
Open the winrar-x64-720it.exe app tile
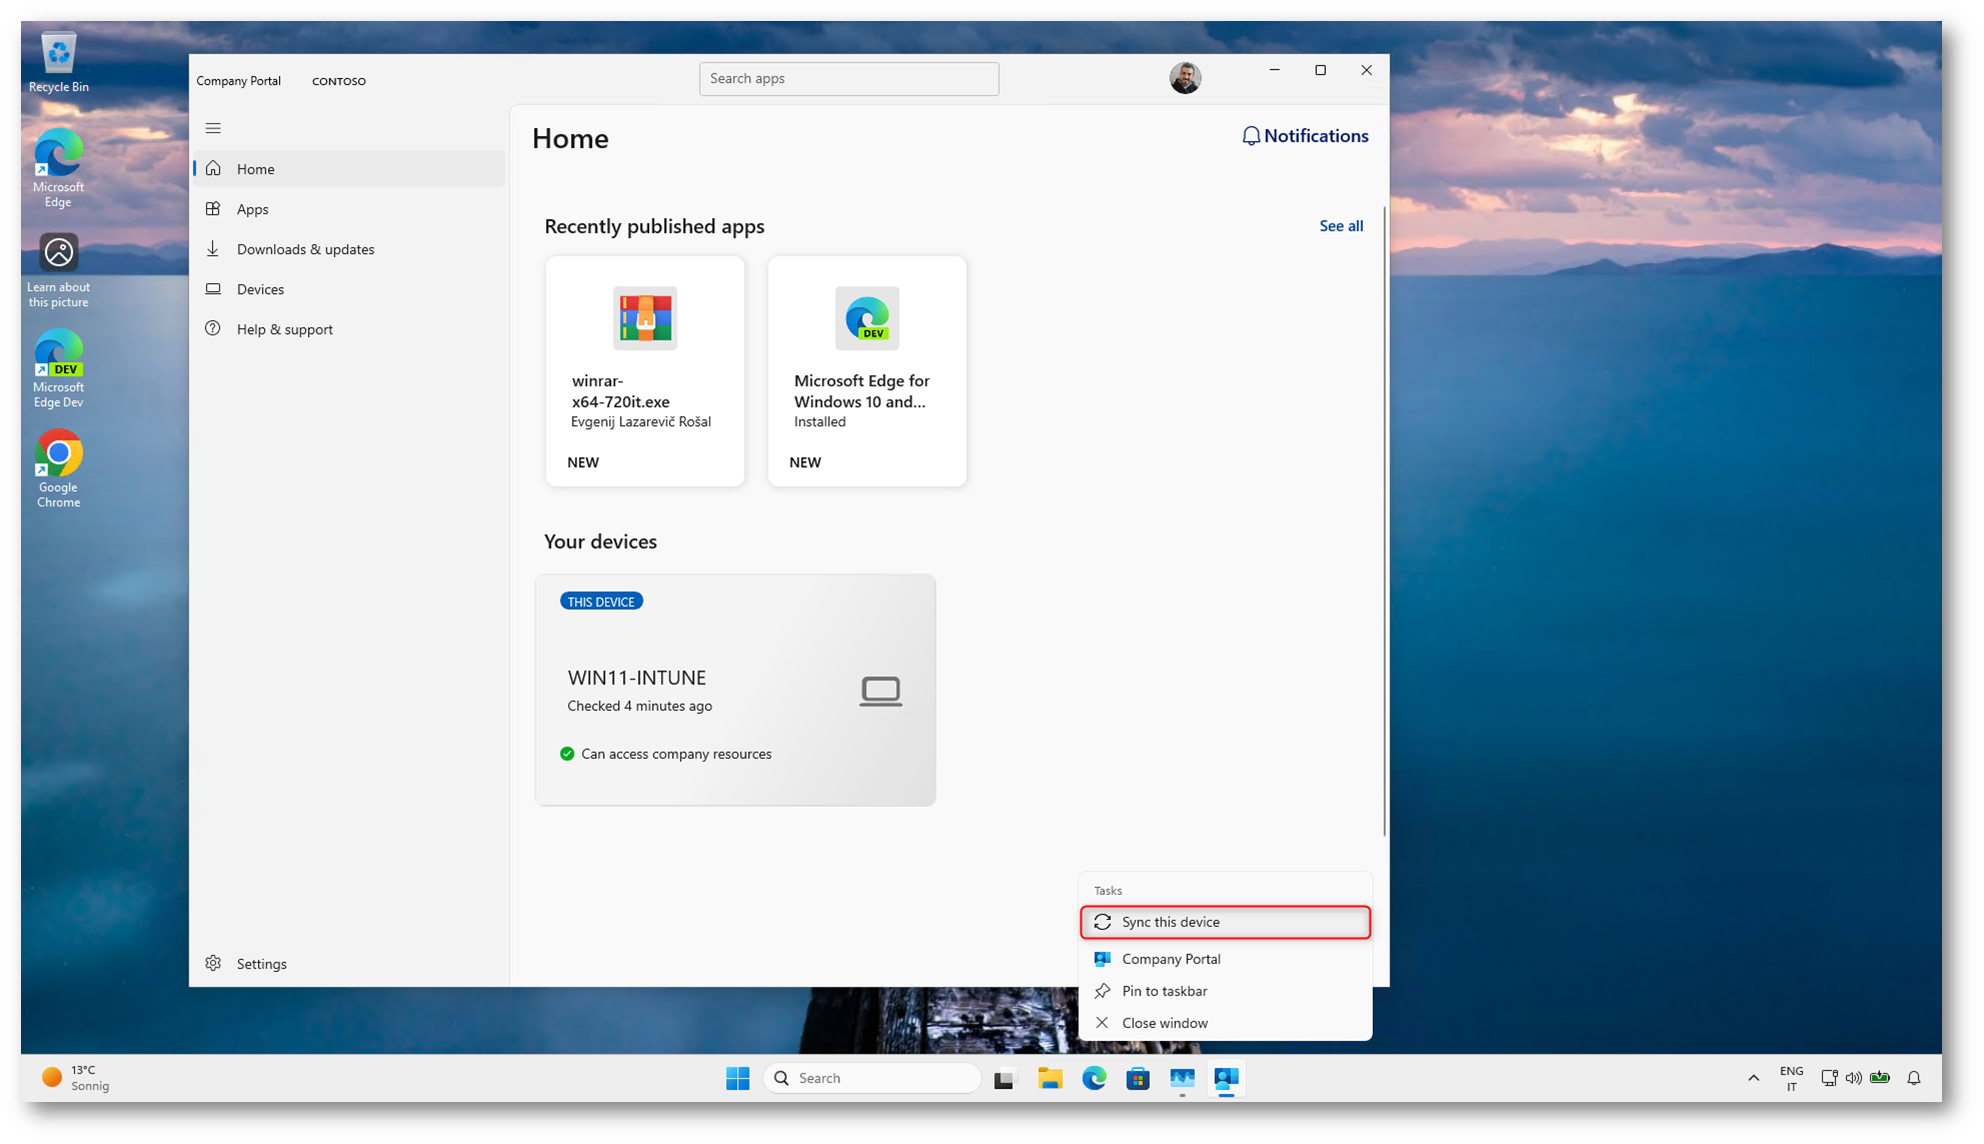[x=645, y=371]
